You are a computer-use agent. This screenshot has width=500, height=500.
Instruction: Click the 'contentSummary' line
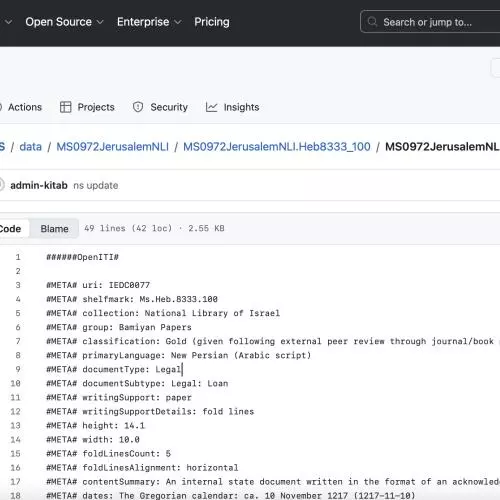pos(273,481)
